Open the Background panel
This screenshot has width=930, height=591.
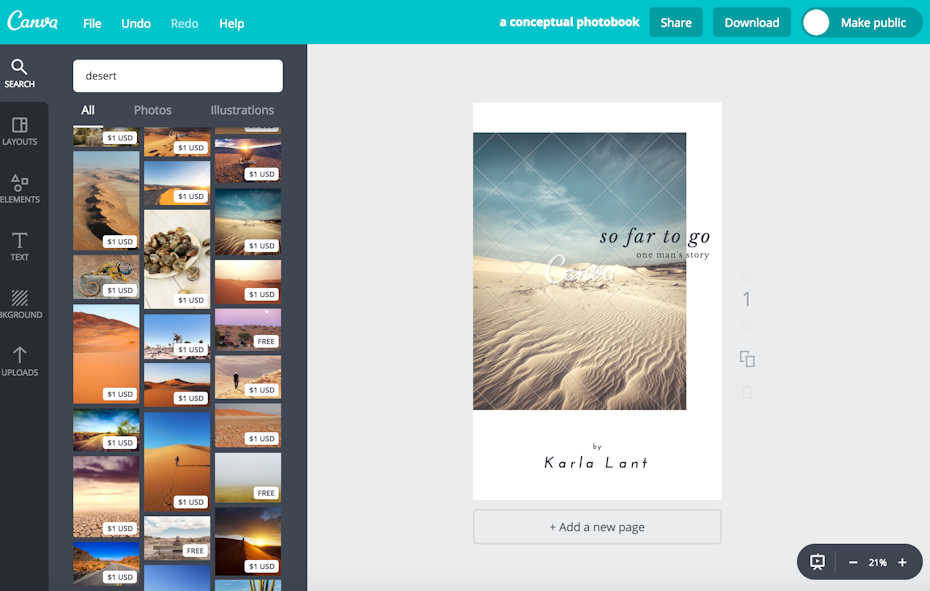(19, 304)
